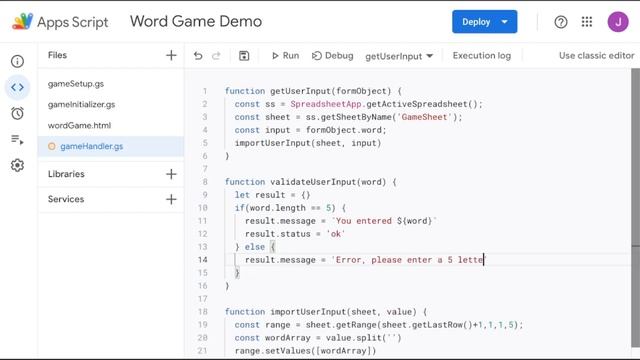Image resolution: width=640 pixels, height=360 pixels.
Task: Open gameInitializer.gs file
Action: click(x=81, y=104)
